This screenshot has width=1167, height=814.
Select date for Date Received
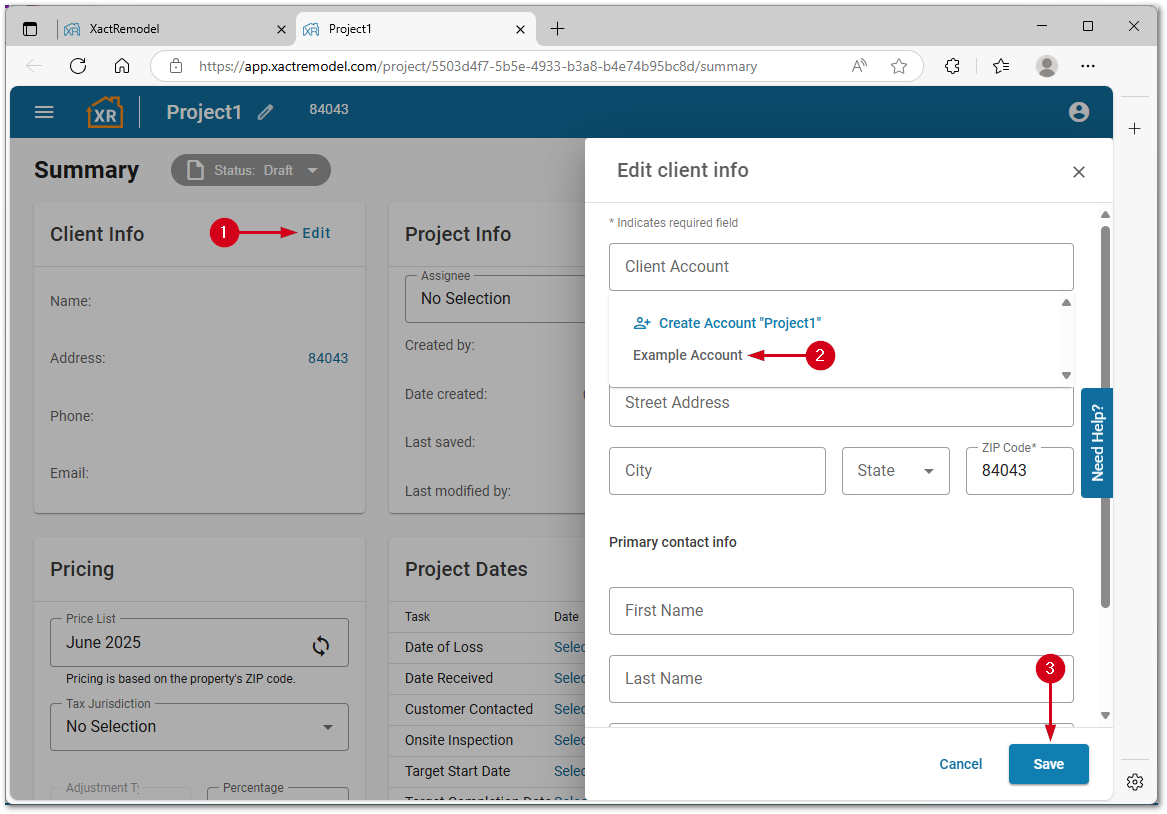click(x=569, y=679)
